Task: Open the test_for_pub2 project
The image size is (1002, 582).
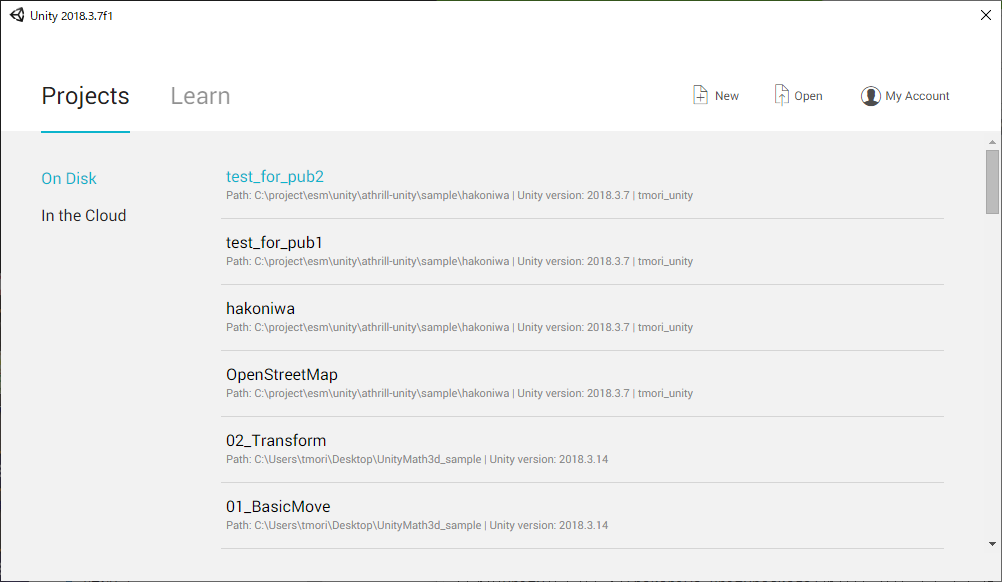Action: pos(275,176)
